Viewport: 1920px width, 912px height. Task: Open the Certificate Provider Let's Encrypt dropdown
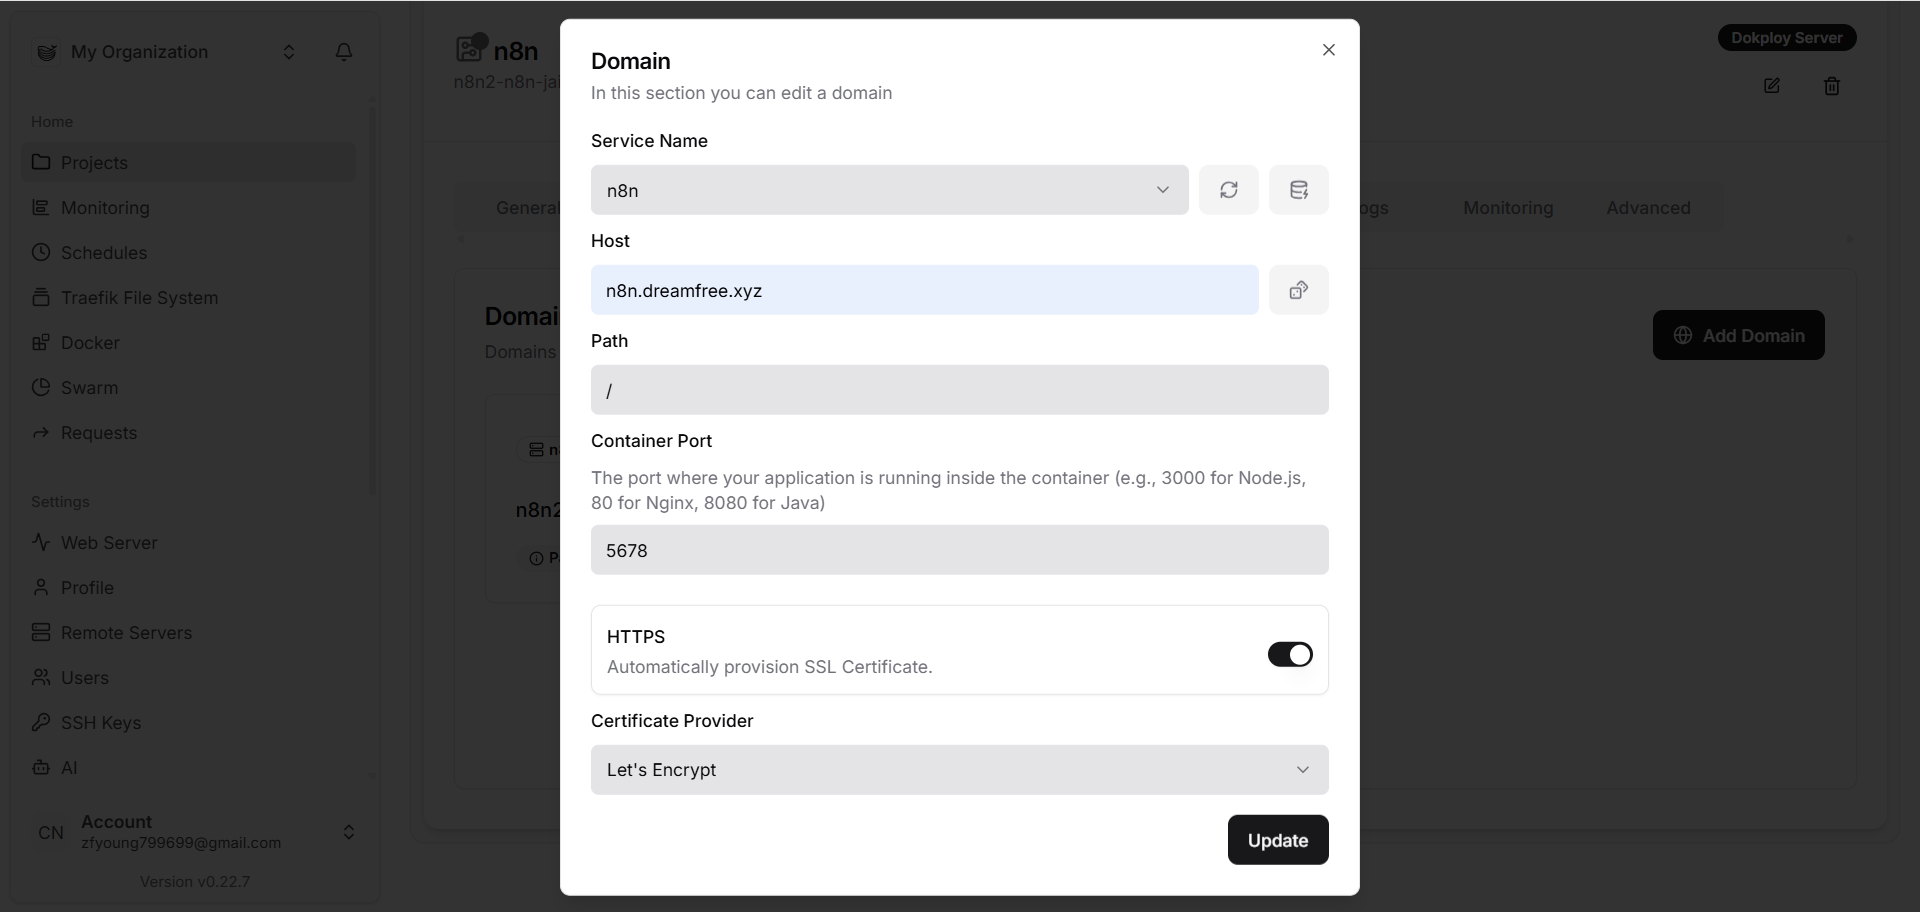[x=959, y=770]
